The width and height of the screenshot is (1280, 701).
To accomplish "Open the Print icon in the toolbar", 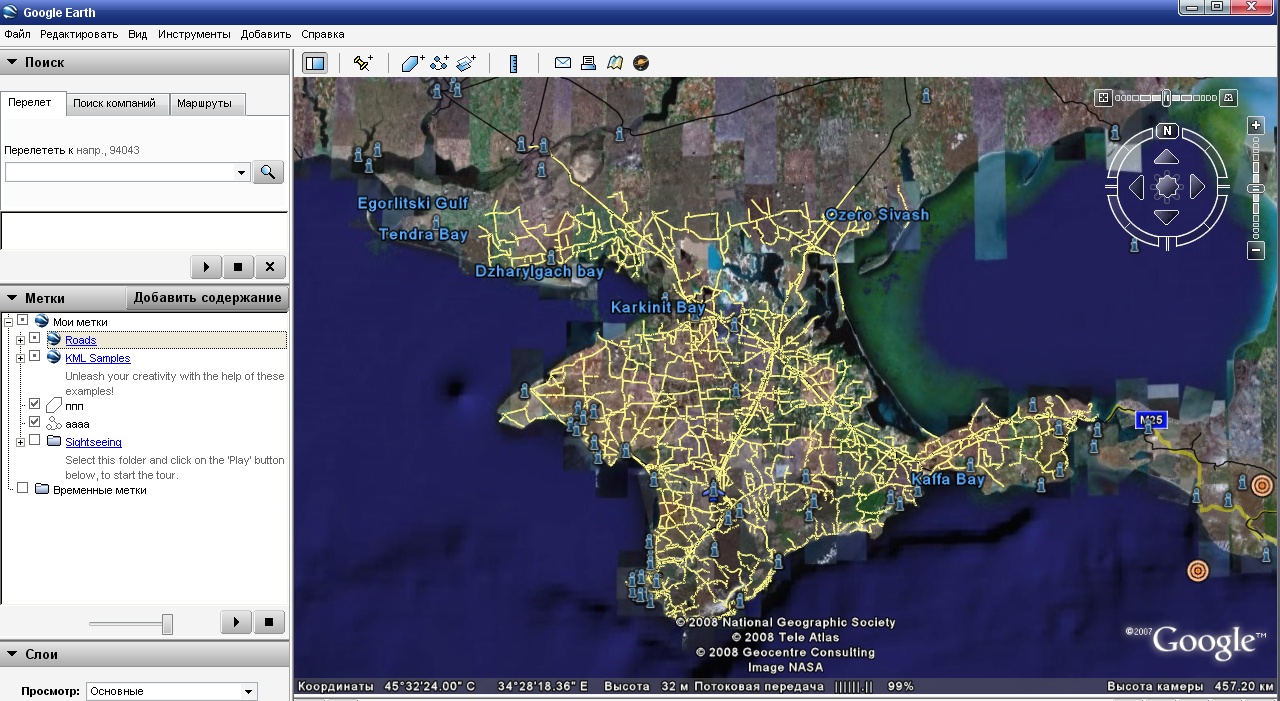I will click(589, 63).
